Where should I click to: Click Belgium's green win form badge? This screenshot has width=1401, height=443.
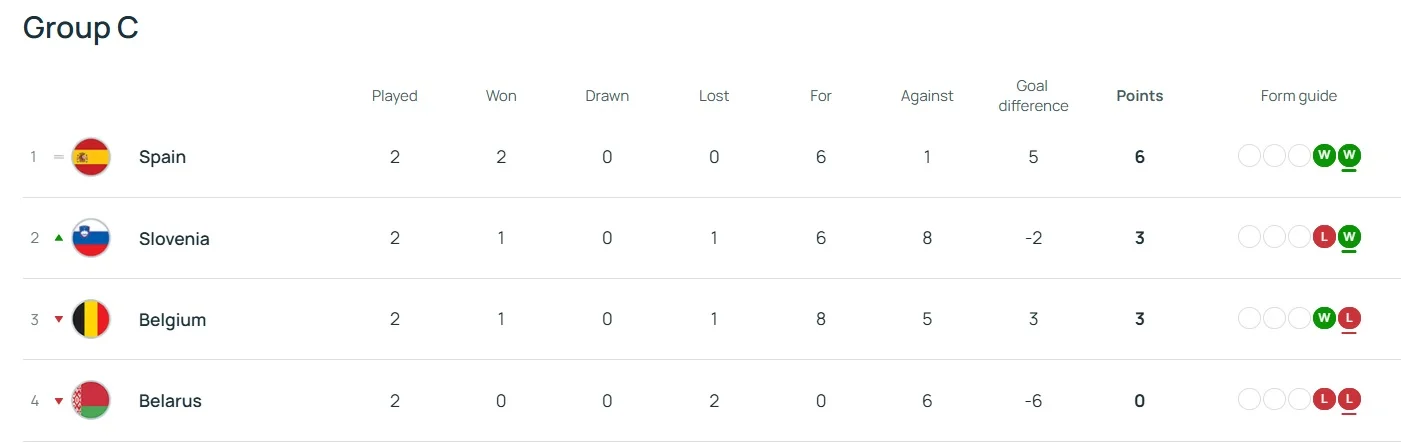(x=1324, y=319)
